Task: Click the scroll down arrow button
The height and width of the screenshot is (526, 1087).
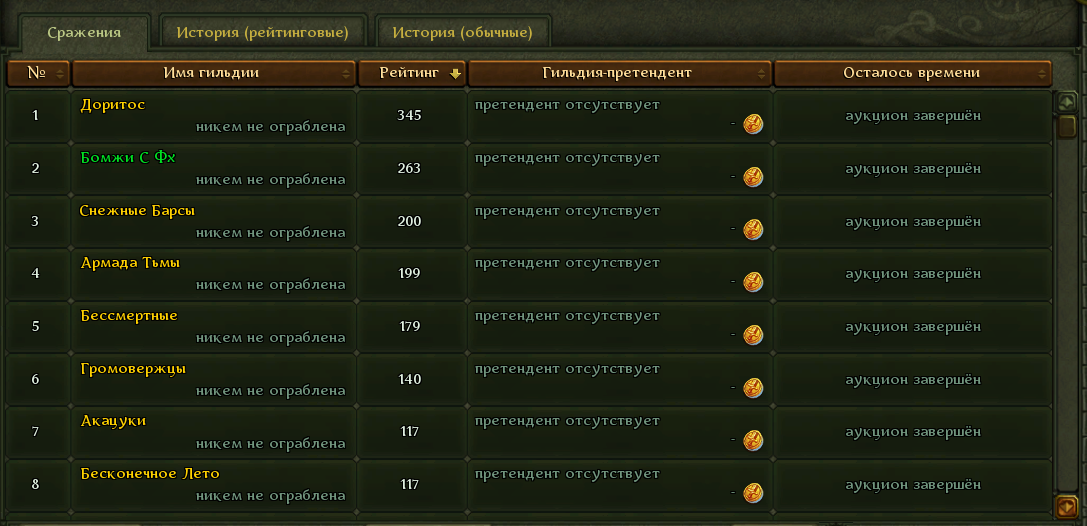Action: pos(1066,507)
